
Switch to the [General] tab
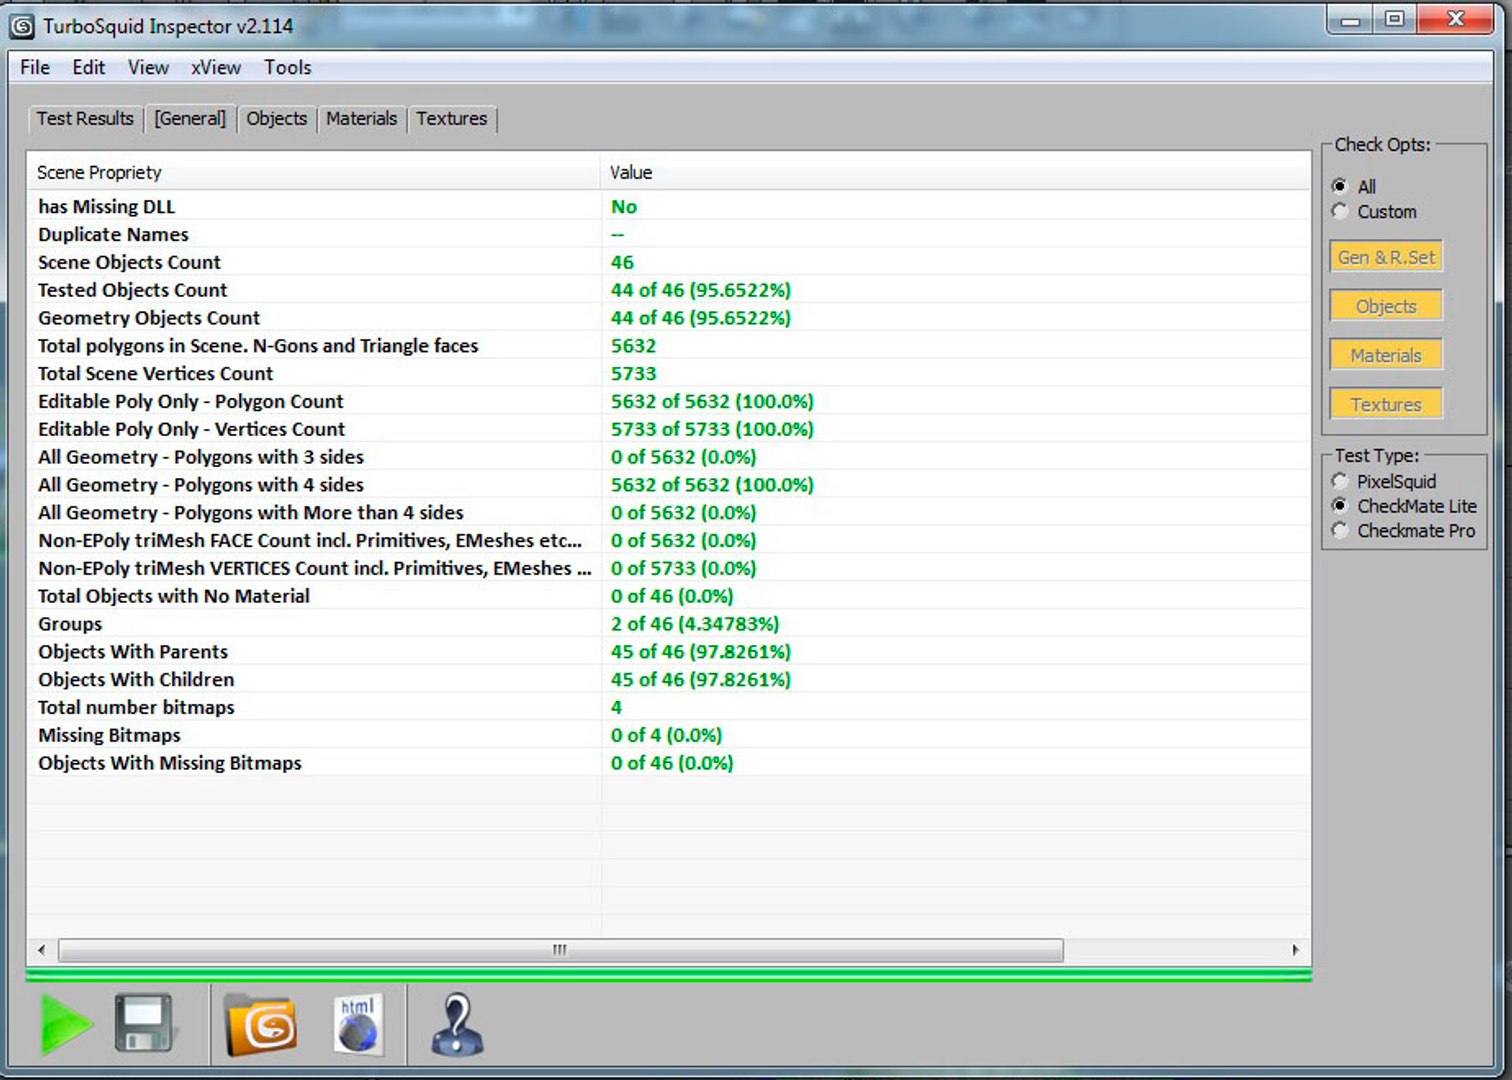pyautogui.click(x=190, y=119)
